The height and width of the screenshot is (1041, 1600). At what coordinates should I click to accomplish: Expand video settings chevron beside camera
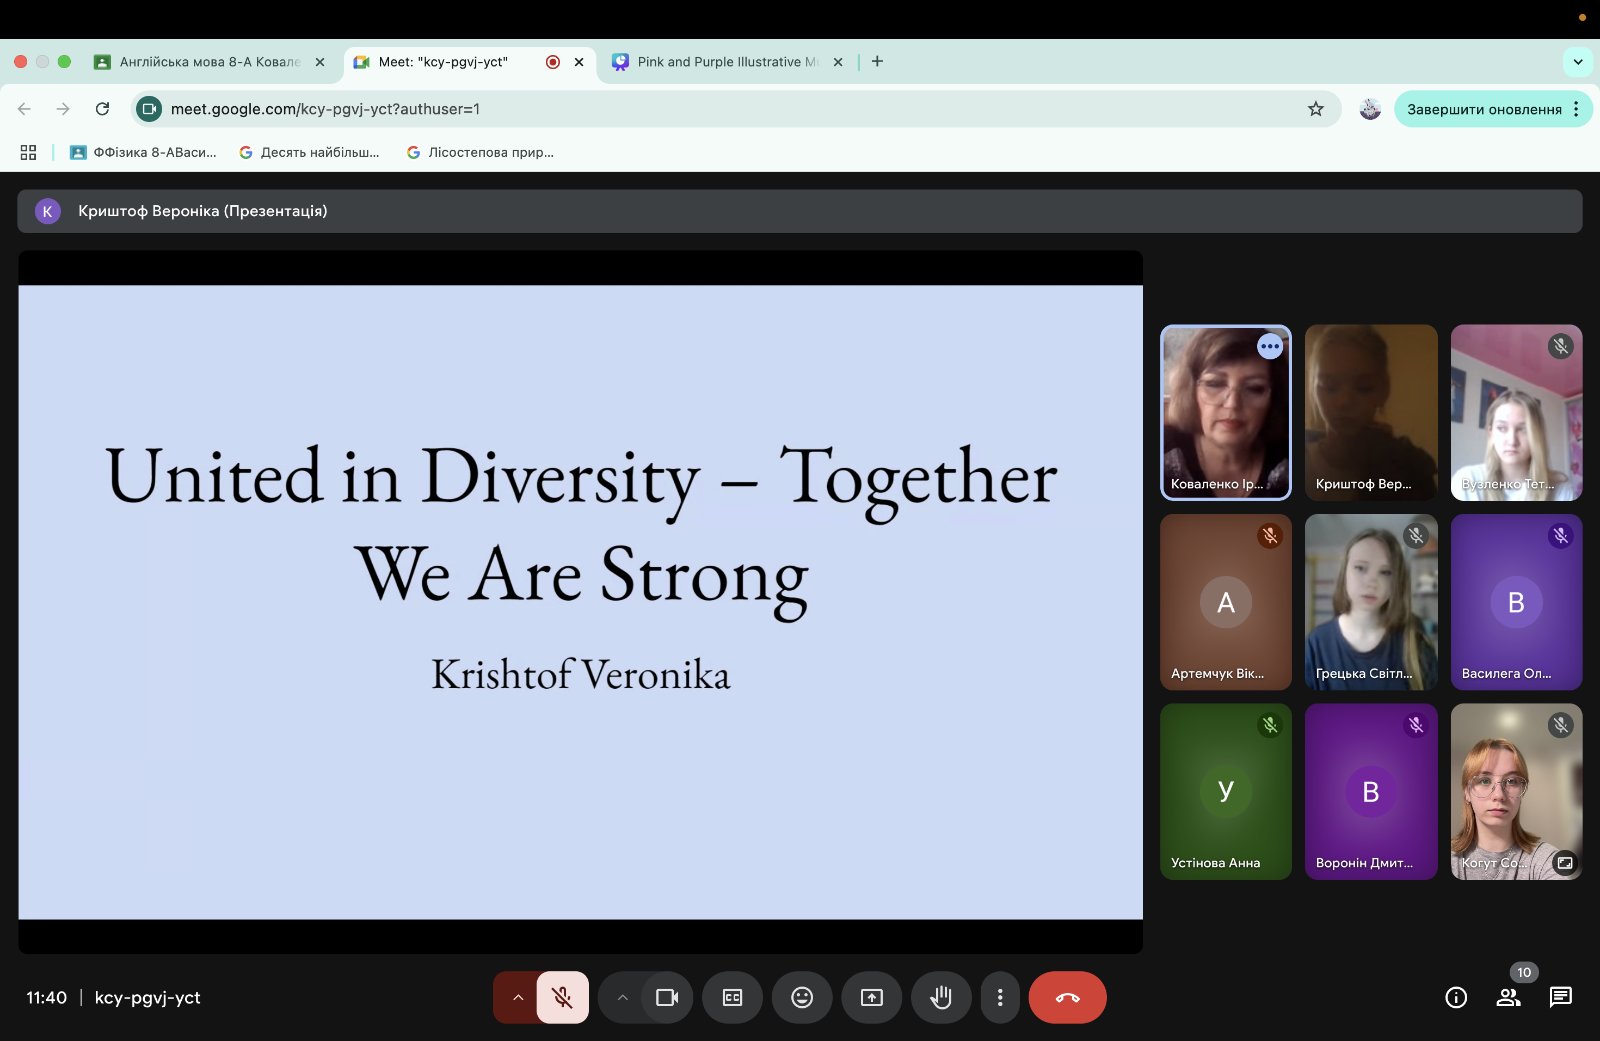point(622,997)
